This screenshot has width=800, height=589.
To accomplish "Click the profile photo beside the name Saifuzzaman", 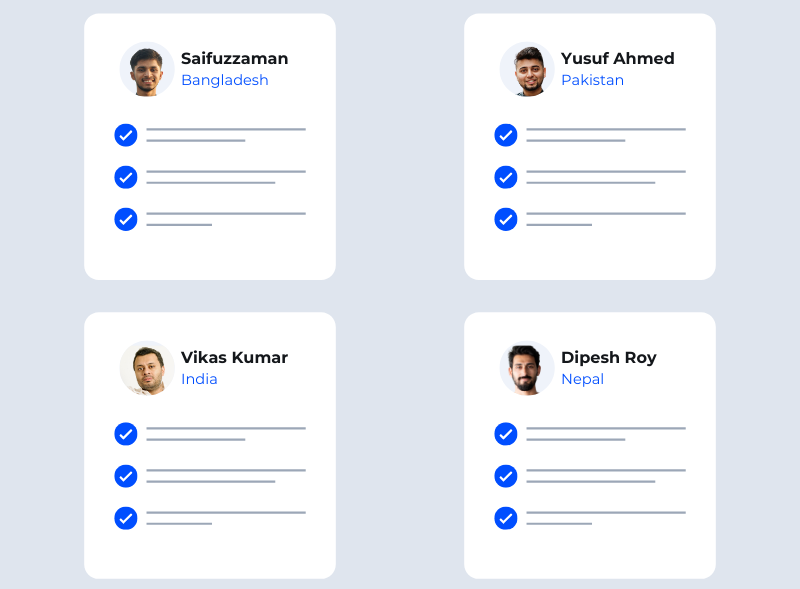I will [147, 69].
